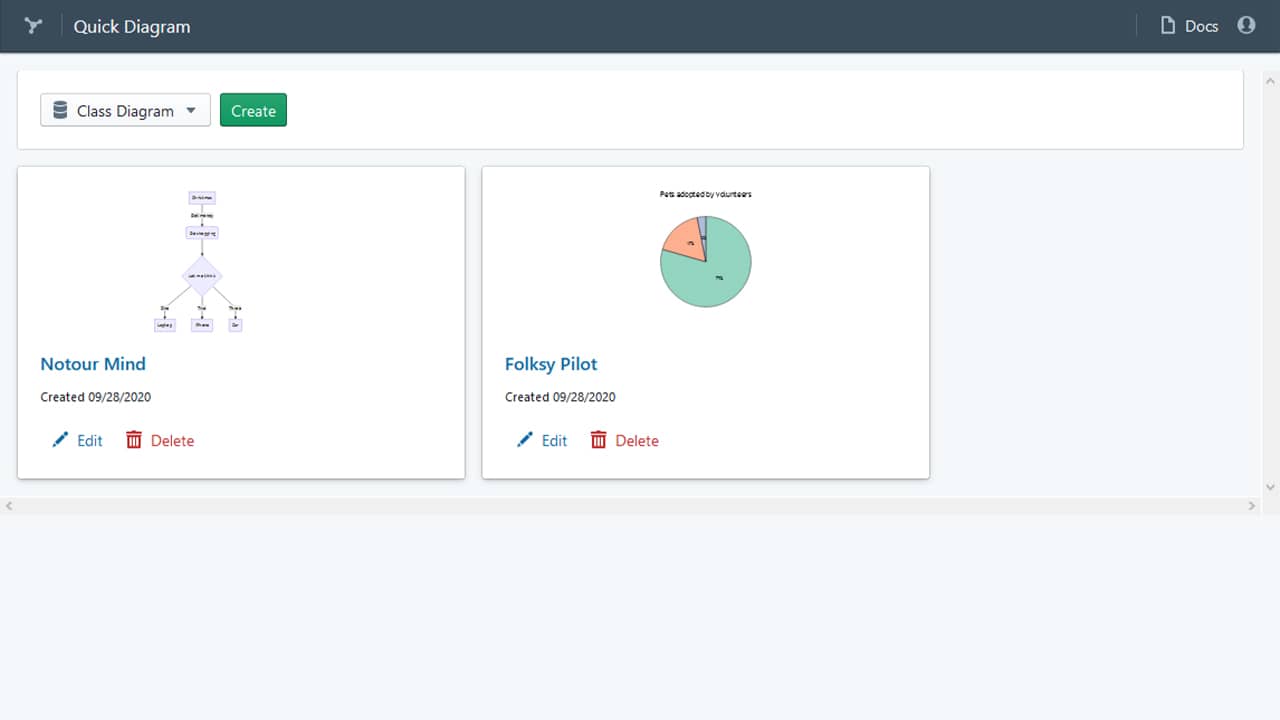
Task: Click the database icon in the diagram selector
Action: point(60,110)
